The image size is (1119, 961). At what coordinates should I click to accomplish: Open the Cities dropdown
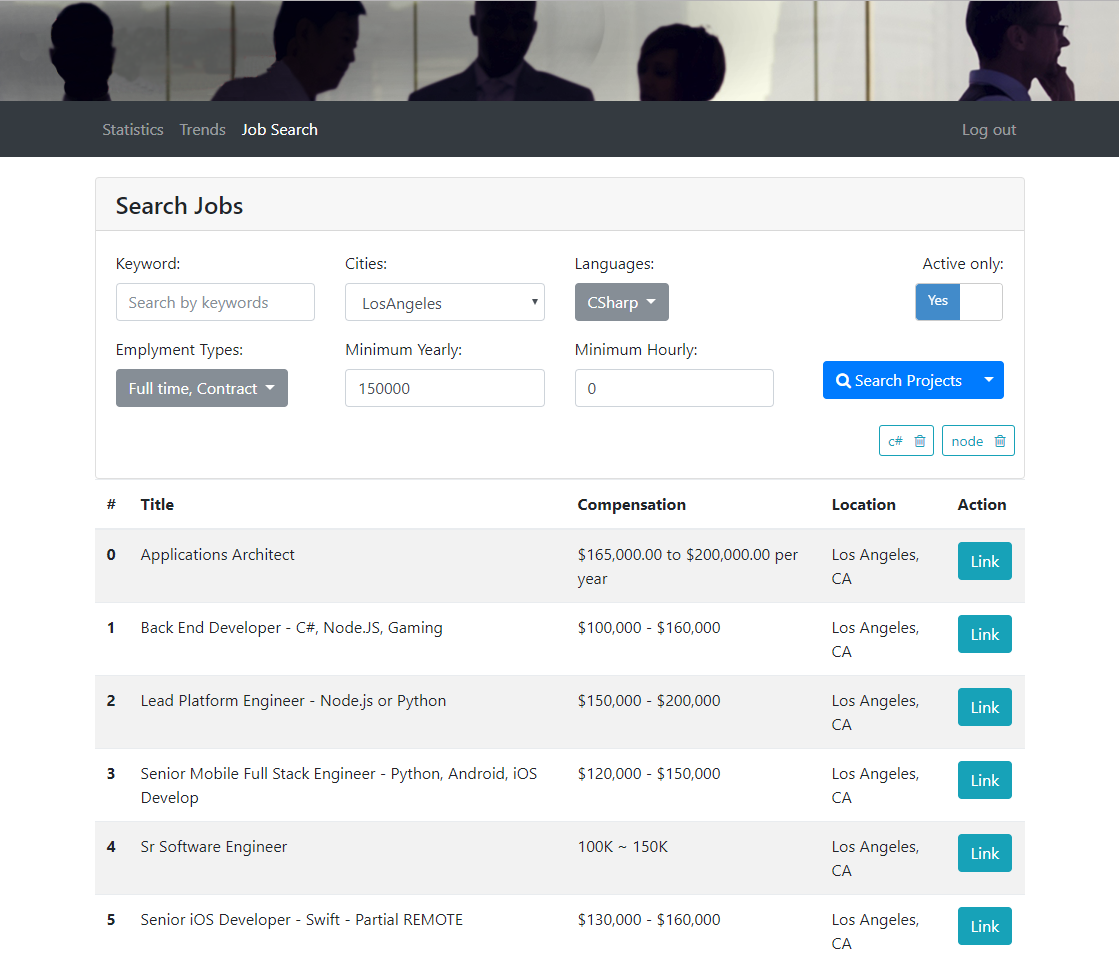(x=445, y=303)
